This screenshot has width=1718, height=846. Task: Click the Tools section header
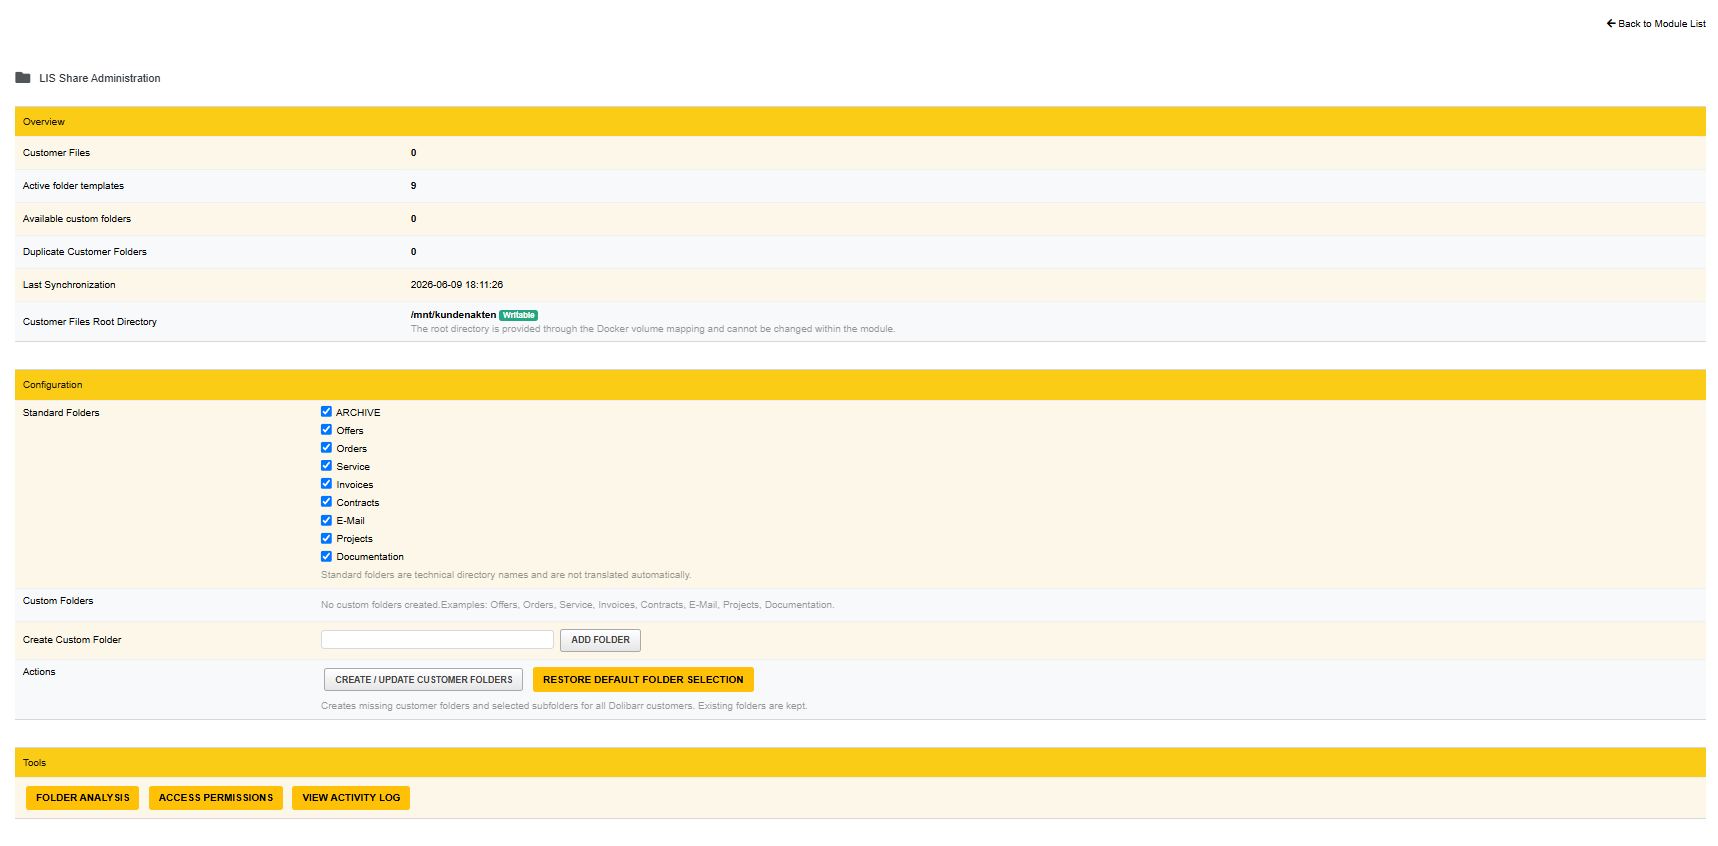pos(860,763)
